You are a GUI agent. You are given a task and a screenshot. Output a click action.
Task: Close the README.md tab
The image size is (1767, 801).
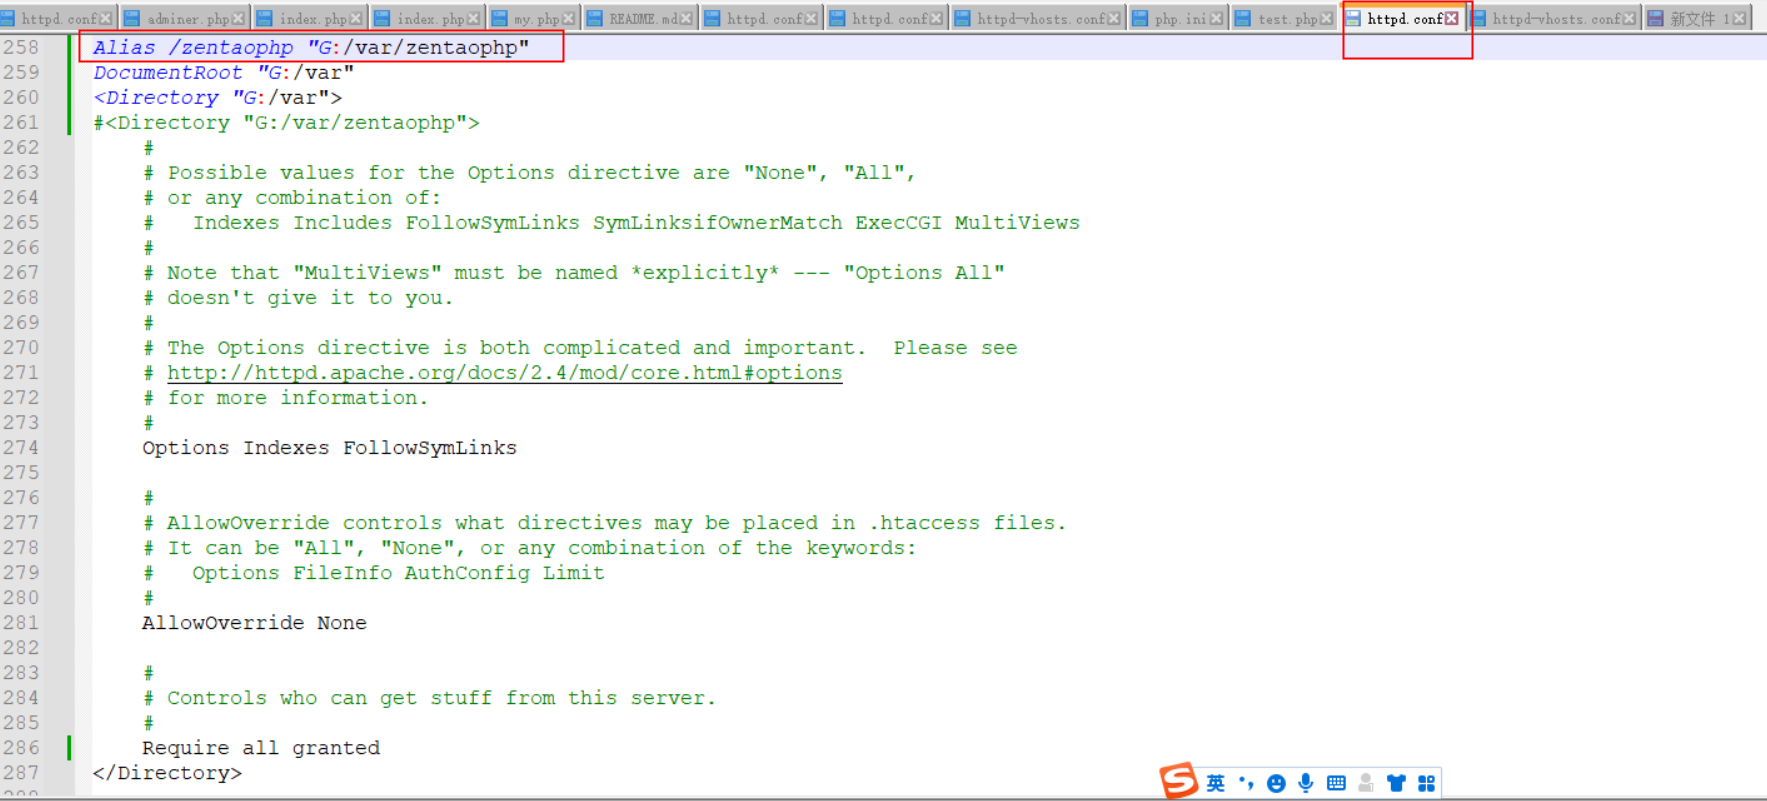point(686,19)
